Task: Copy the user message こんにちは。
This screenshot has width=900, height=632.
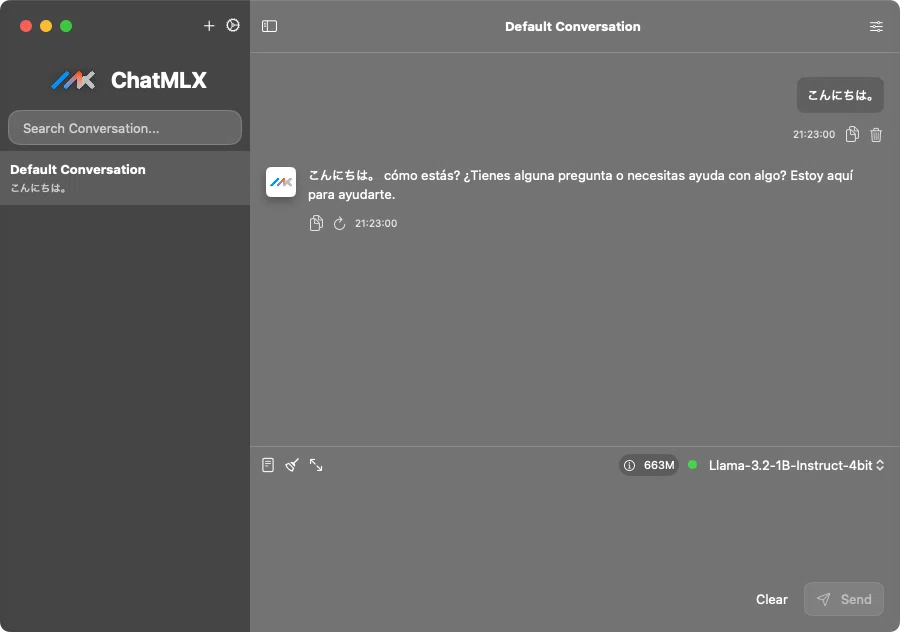Action: pyautogui.click(x=852, y=134)
